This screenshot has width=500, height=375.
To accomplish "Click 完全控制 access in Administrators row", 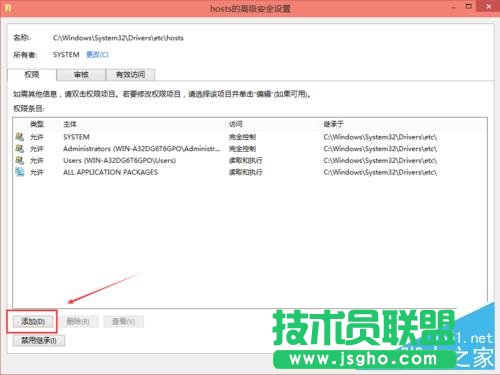I will coord(242,149).
